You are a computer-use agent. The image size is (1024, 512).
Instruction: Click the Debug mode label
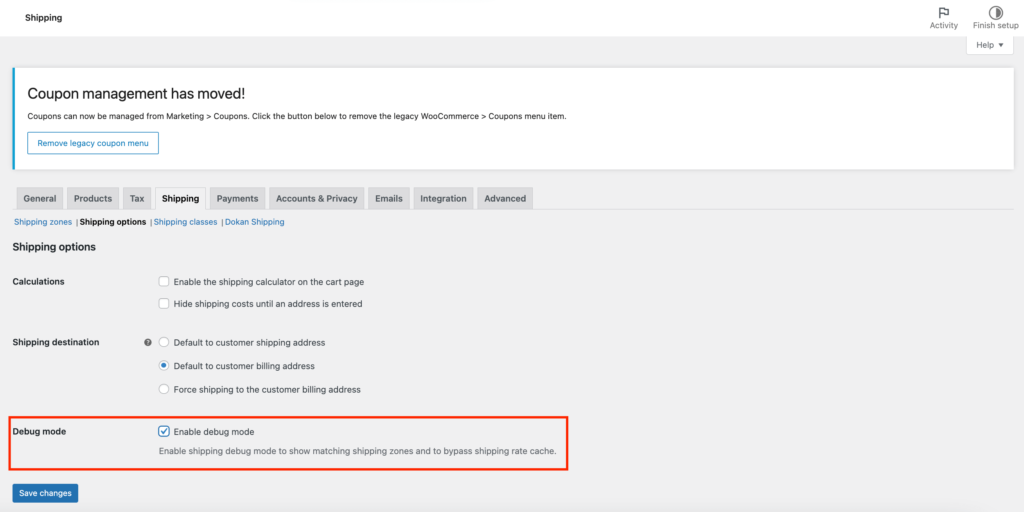[39, 431]
